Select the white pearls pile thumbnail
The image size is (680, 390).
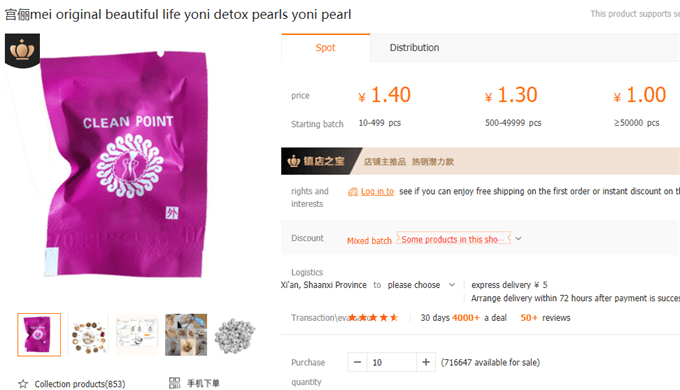pyautogui.click(x=235, y=336)
